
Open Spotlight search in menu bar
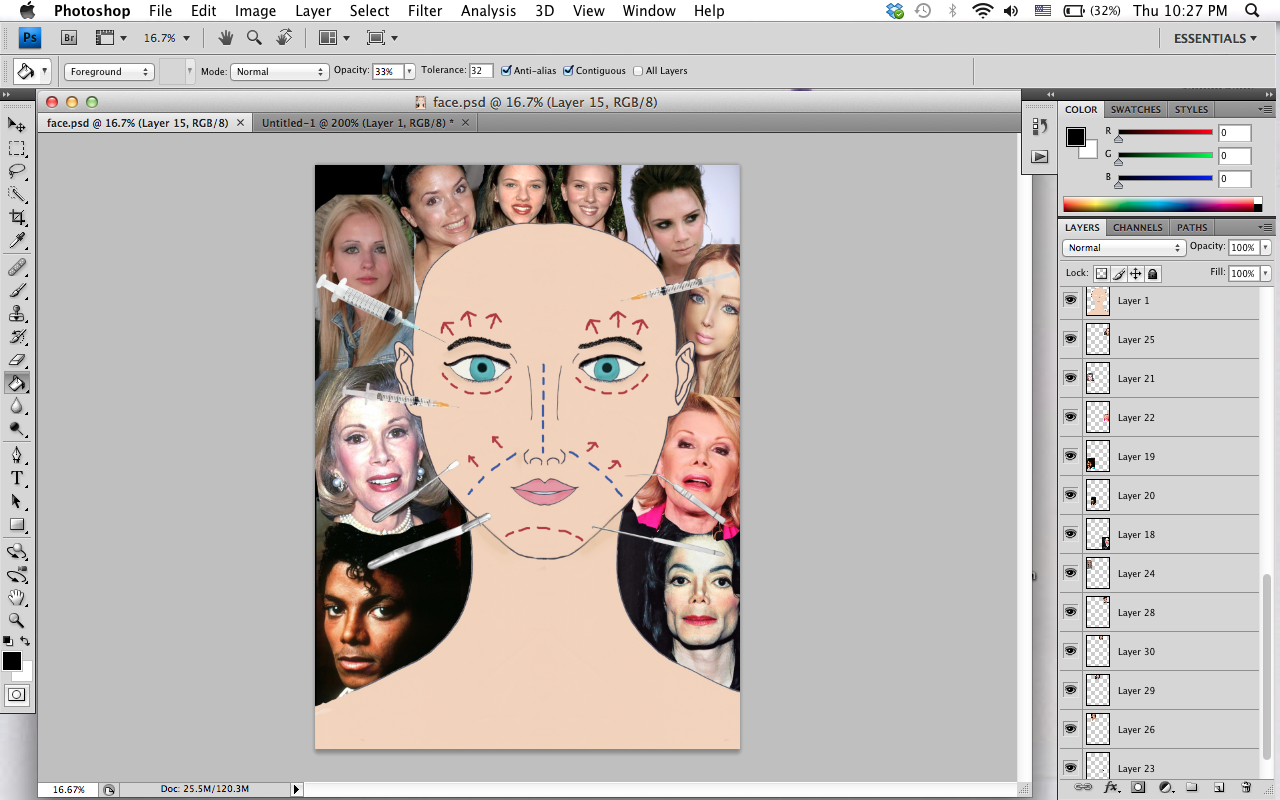1252,11
